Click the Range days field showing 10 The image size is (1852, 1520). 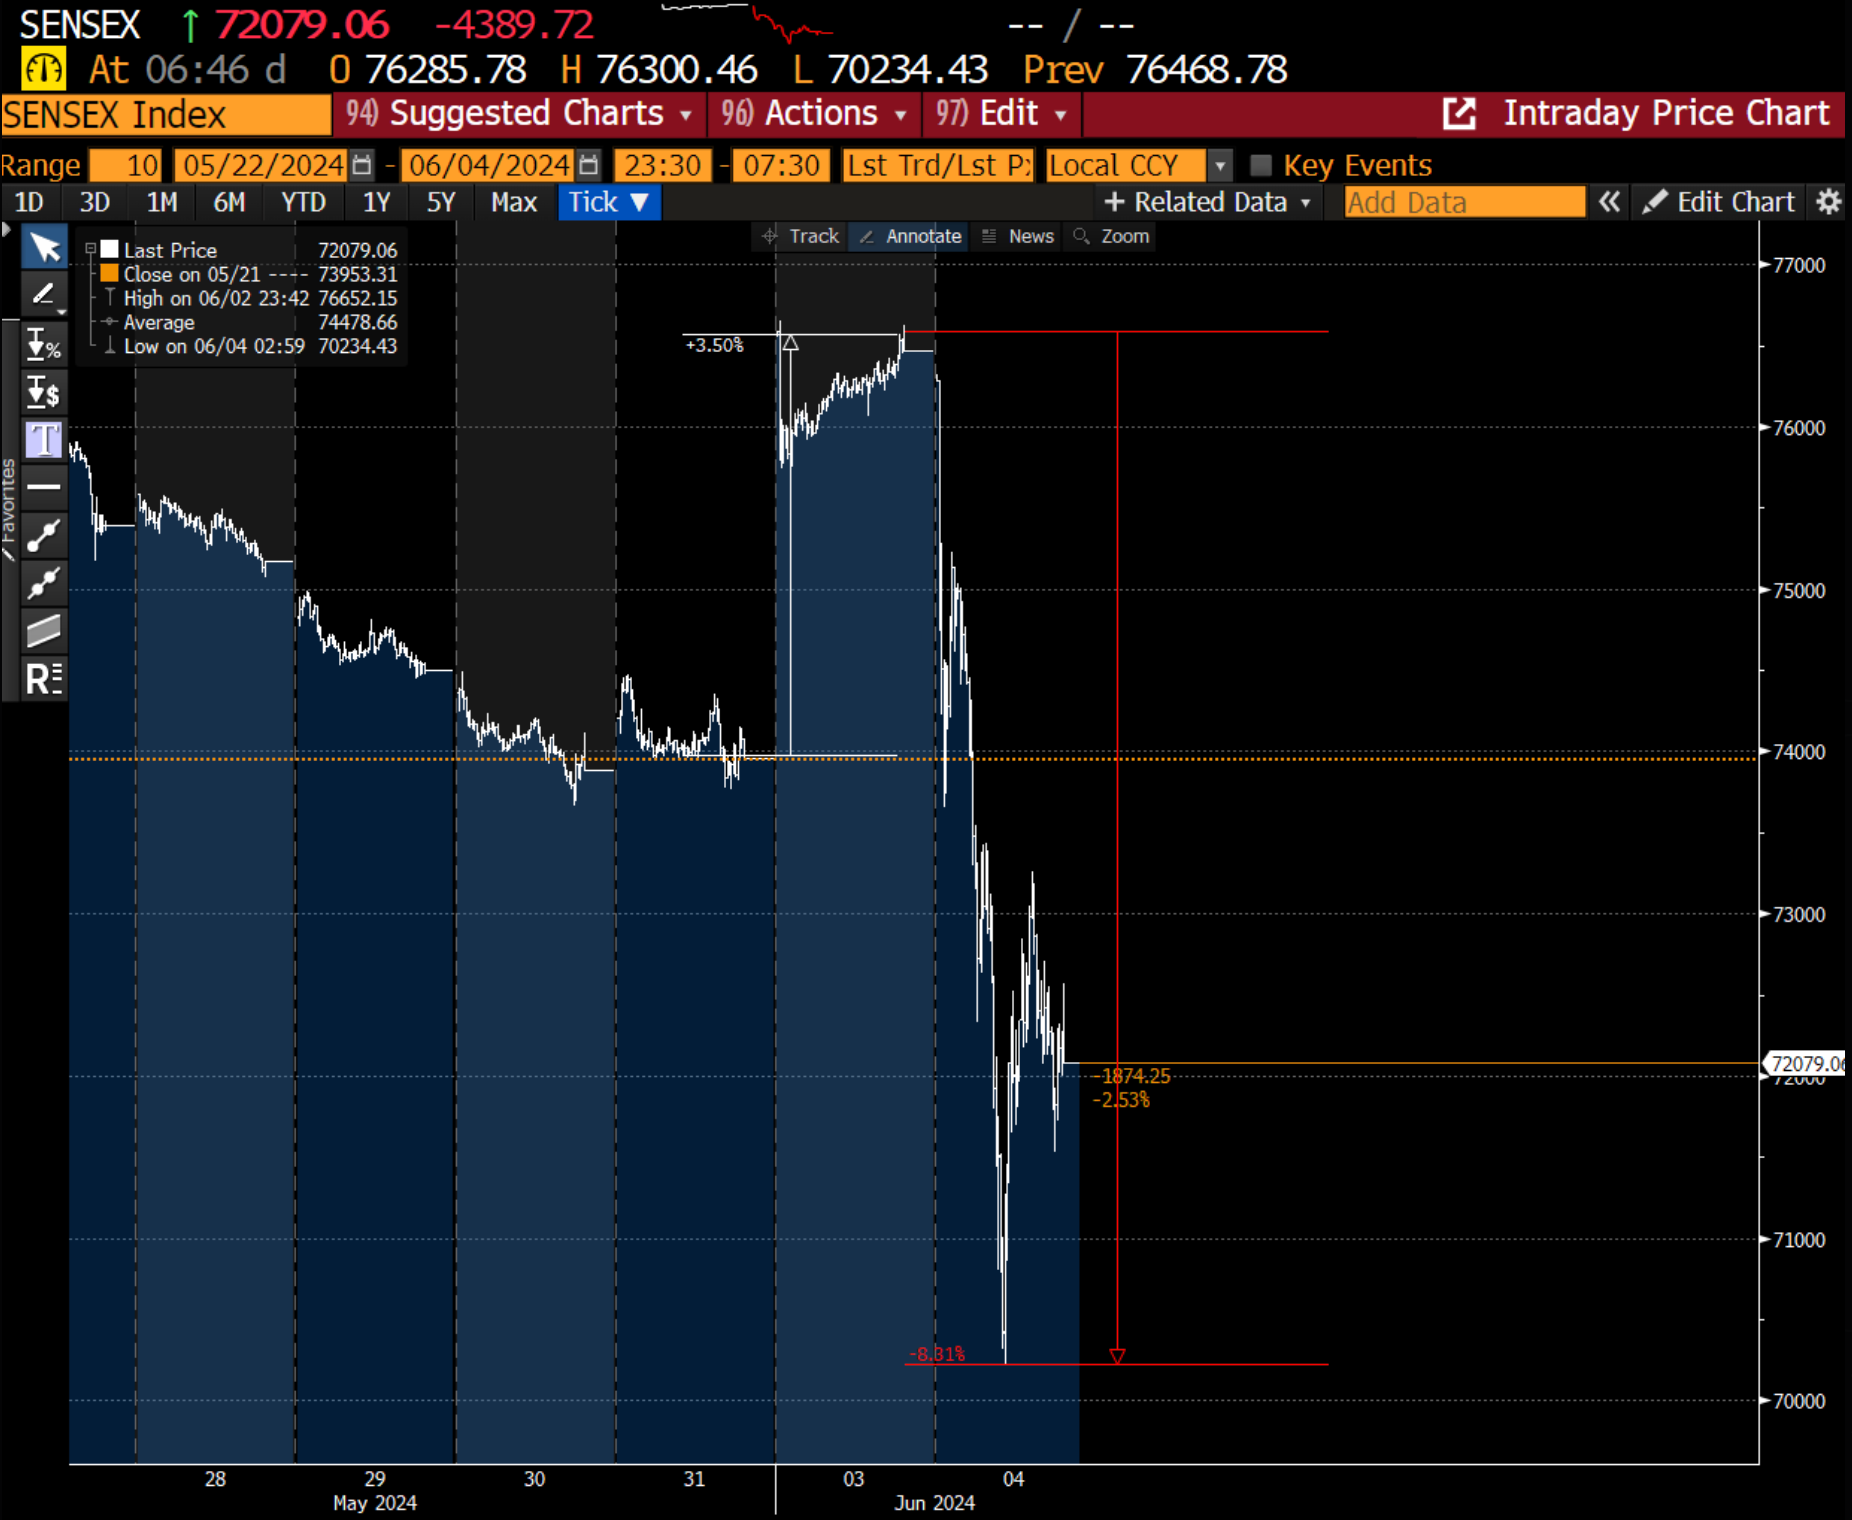125,165
